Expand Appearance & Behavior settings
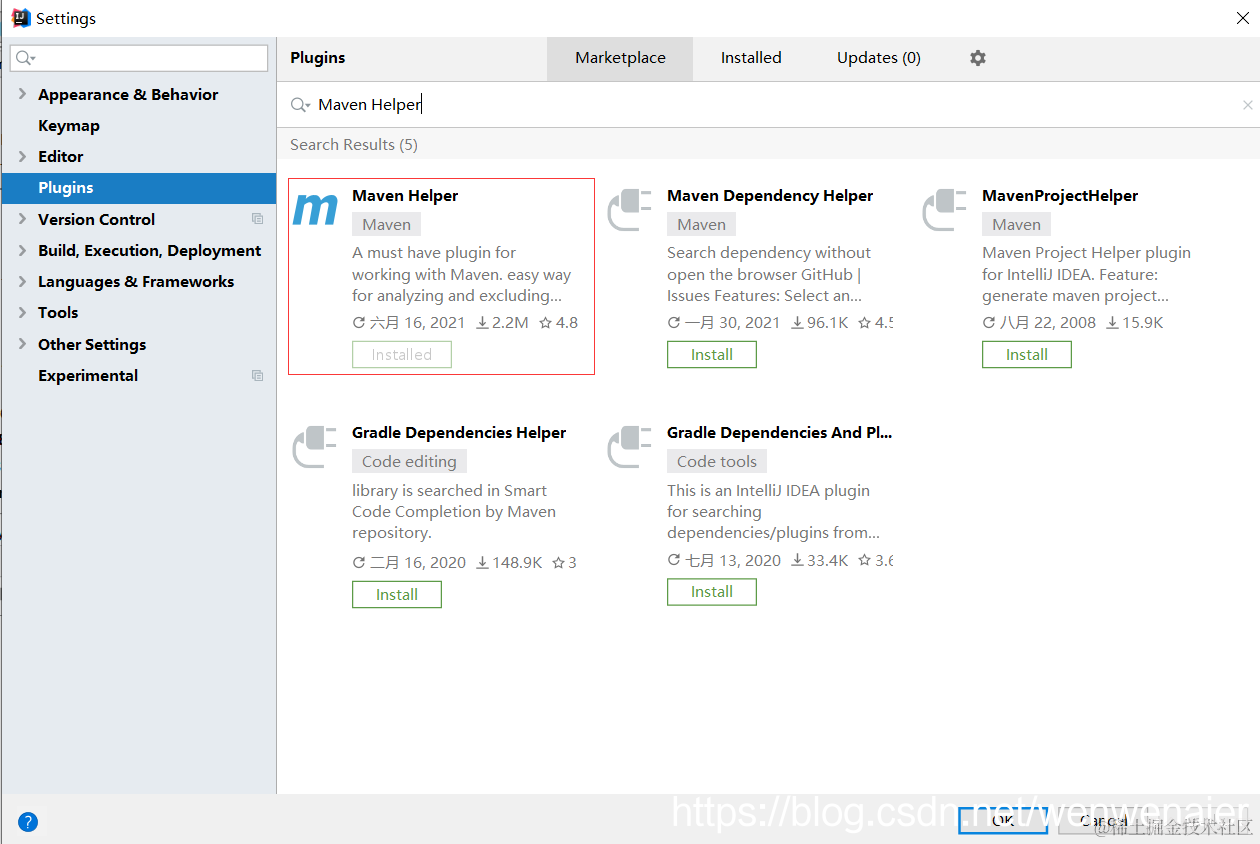 (22, 94)
